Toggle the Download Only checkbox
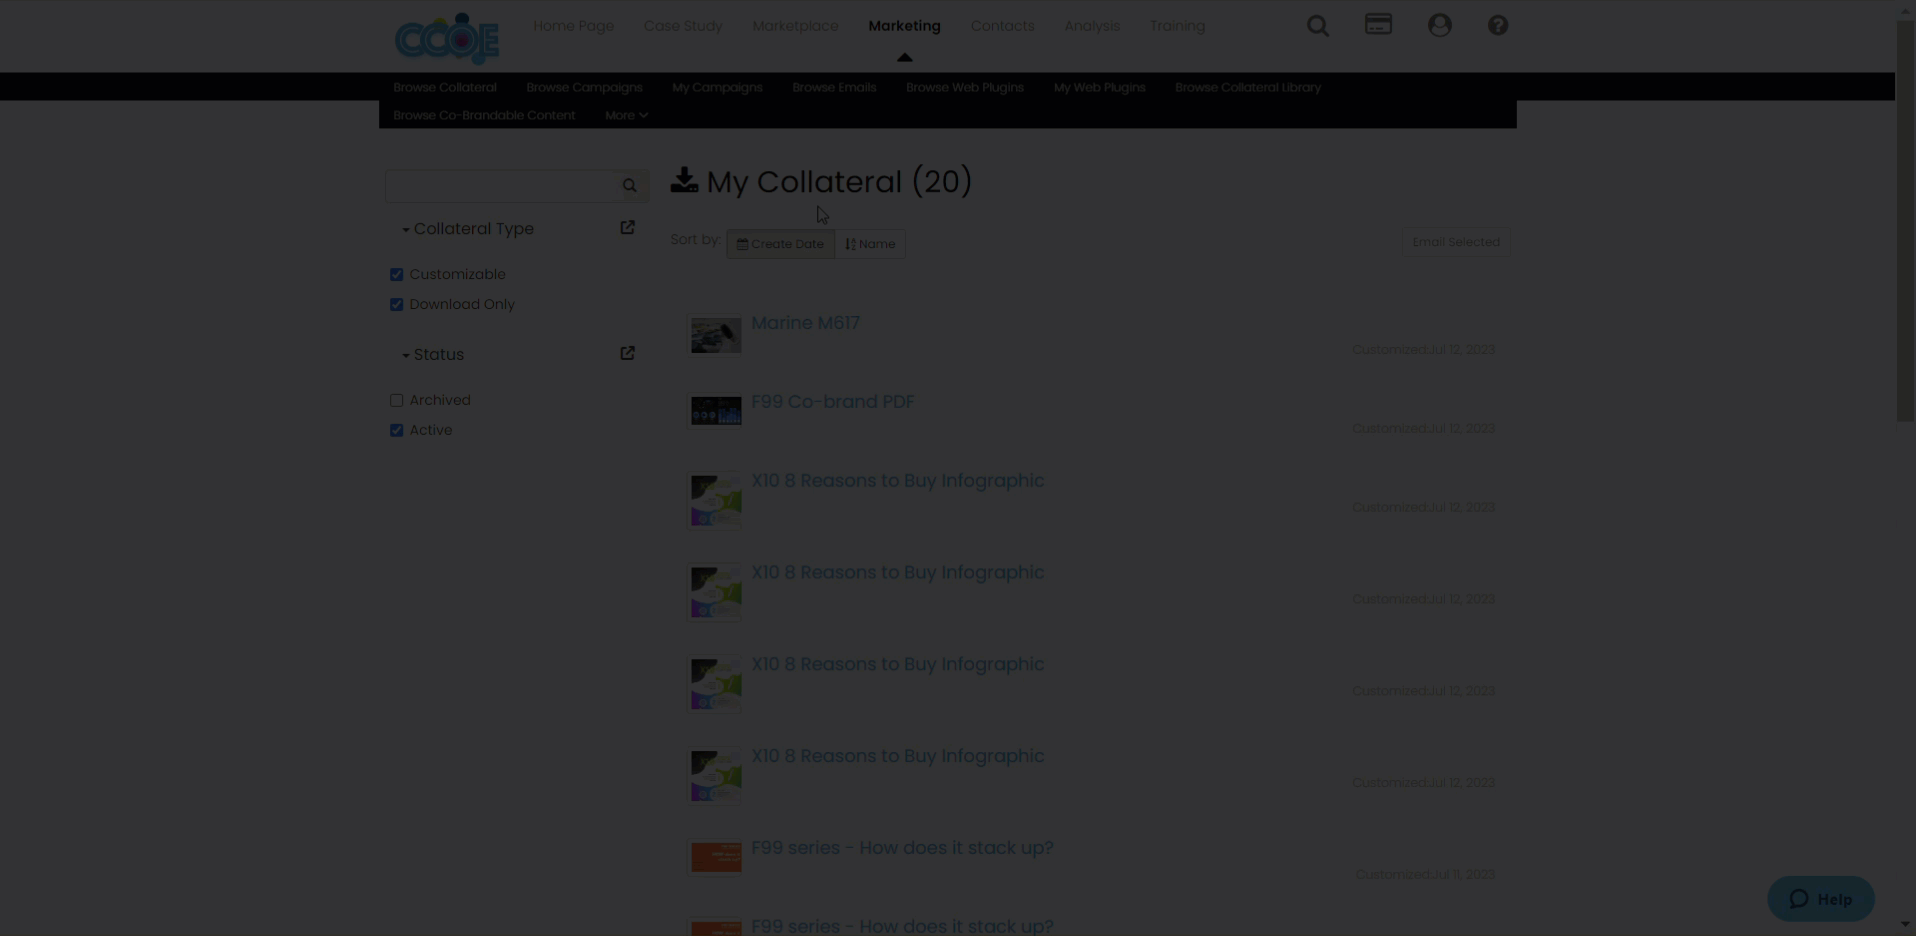 [396, 304]
